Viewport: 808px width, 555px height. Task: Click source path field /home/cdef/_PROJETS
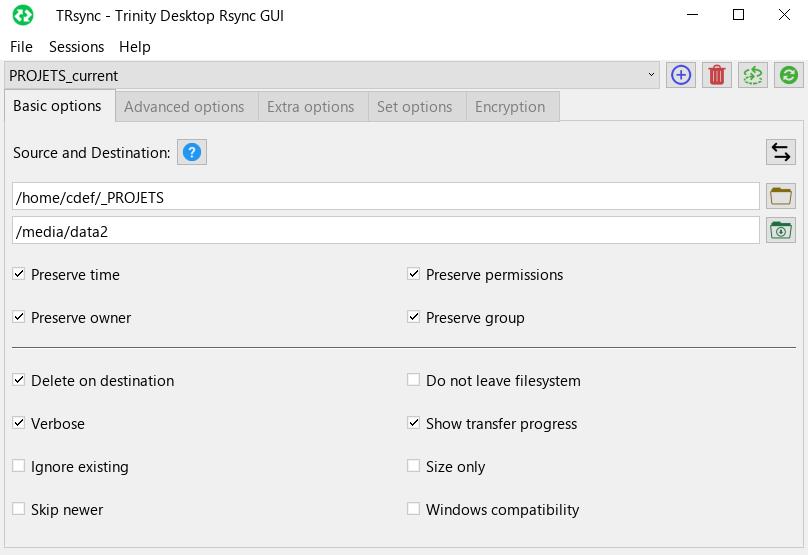click(385, 196)
